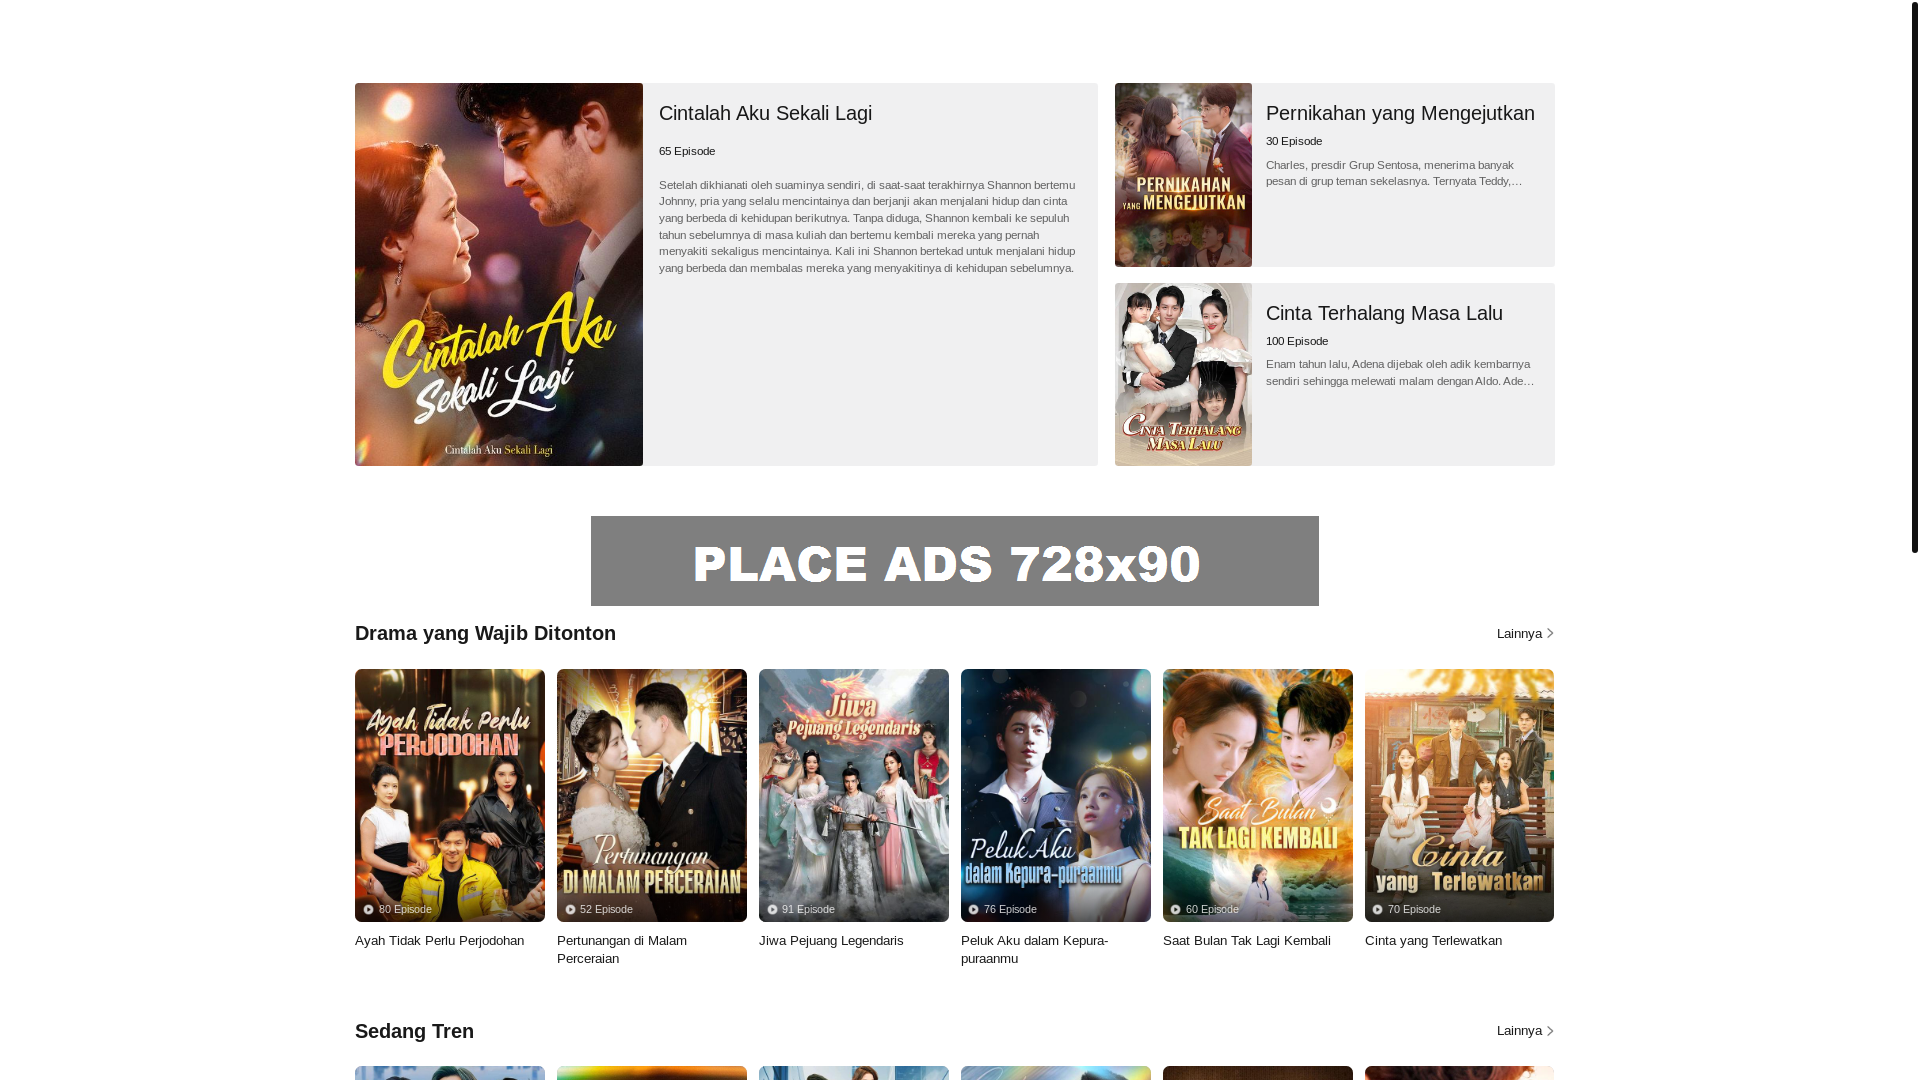Open the Cinta Terhalang Masa Lalu poster

(x=1183, y=374)
